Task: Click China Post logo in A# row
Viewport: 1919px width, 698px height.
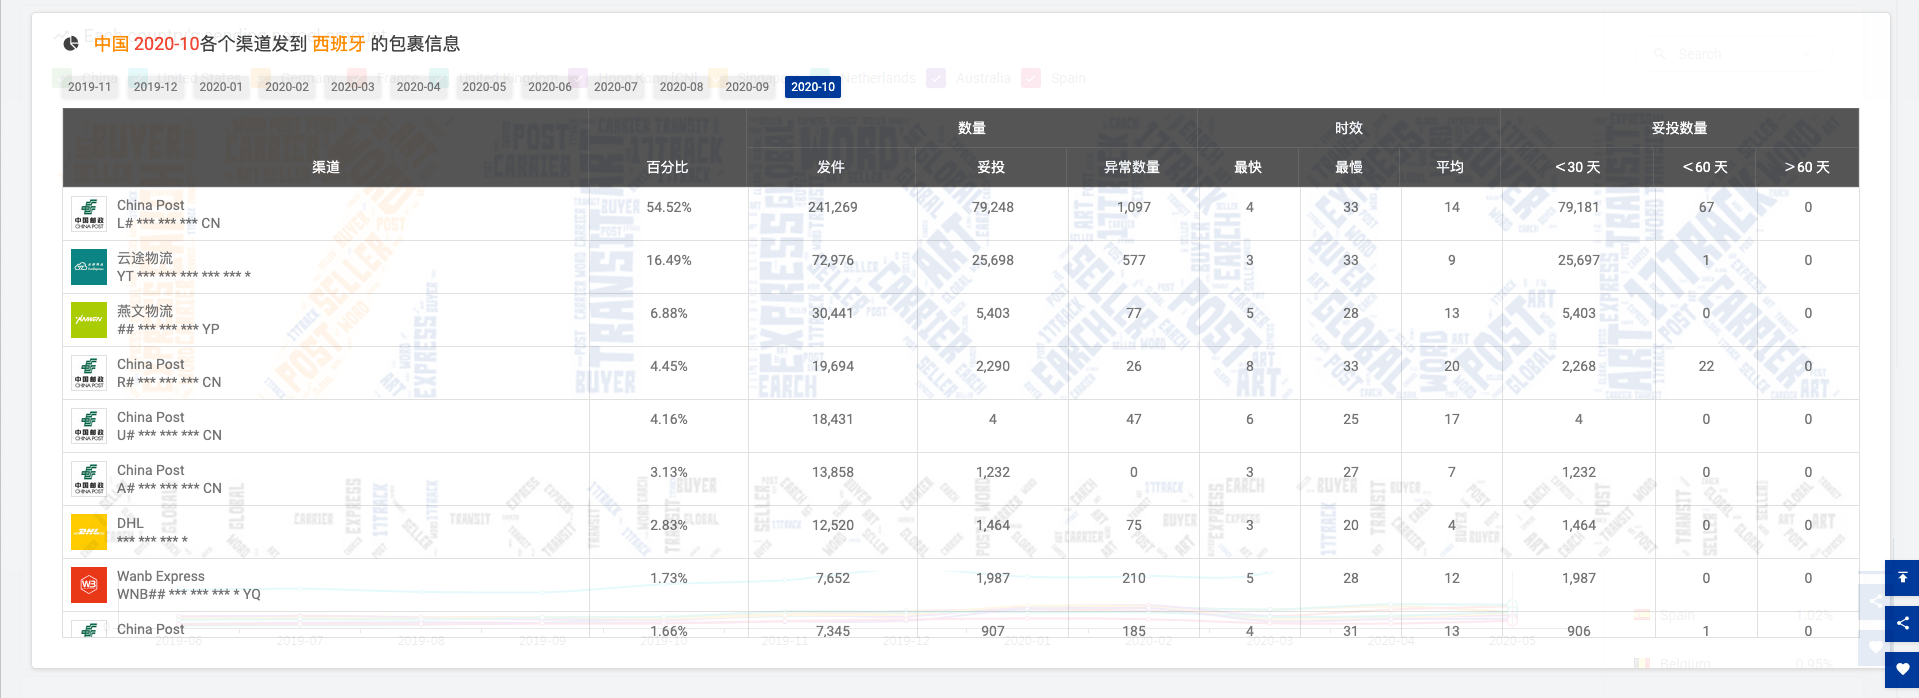Action: pyautogui.click(x=89, y=479)
